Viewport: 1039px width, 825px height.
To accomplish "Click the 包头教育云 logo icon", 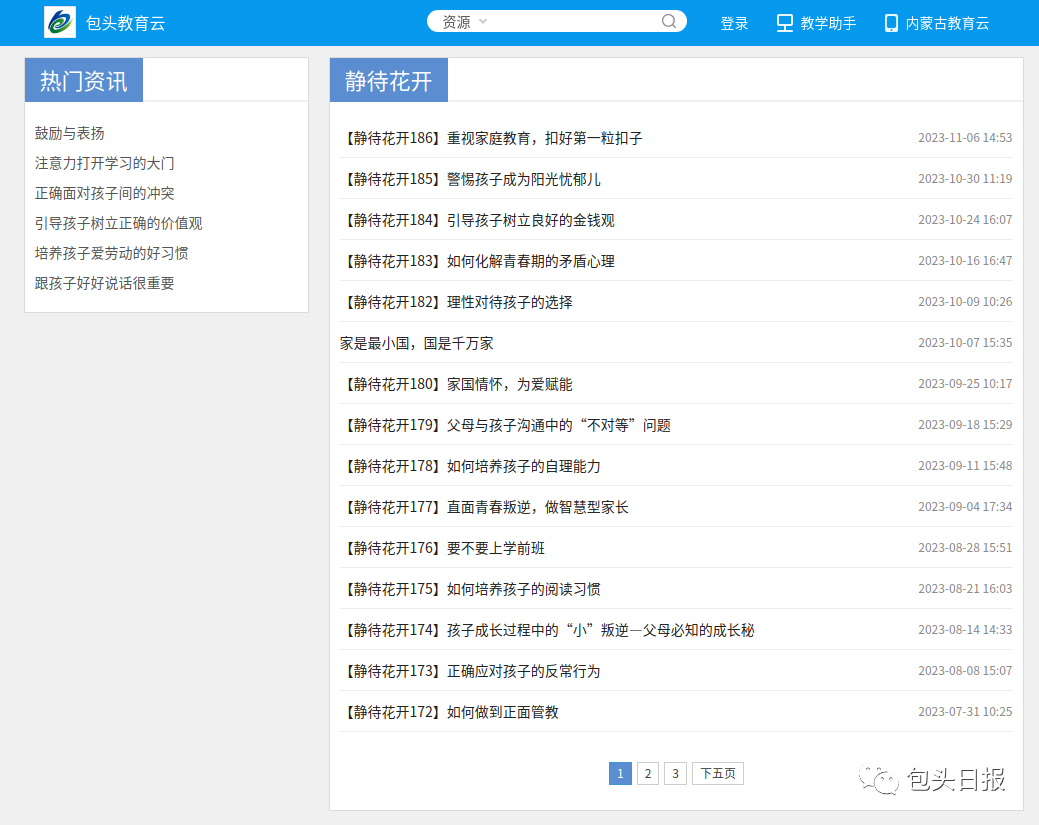I will [x=60, y=22].
